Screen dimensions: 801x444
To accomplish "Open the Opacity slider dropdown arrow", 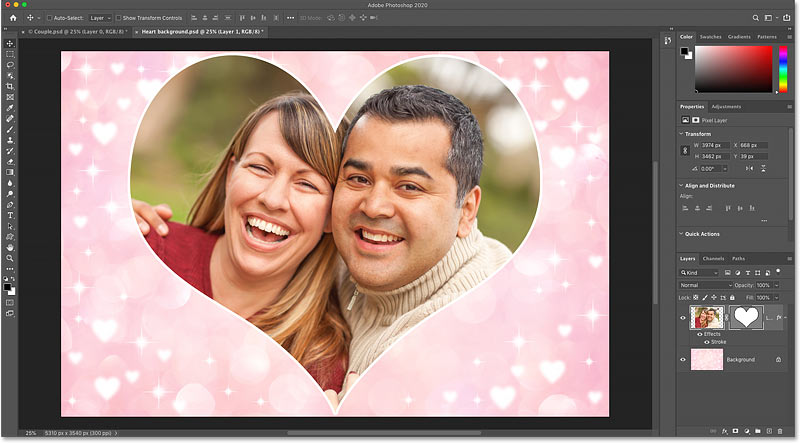I will coord(776,285).
